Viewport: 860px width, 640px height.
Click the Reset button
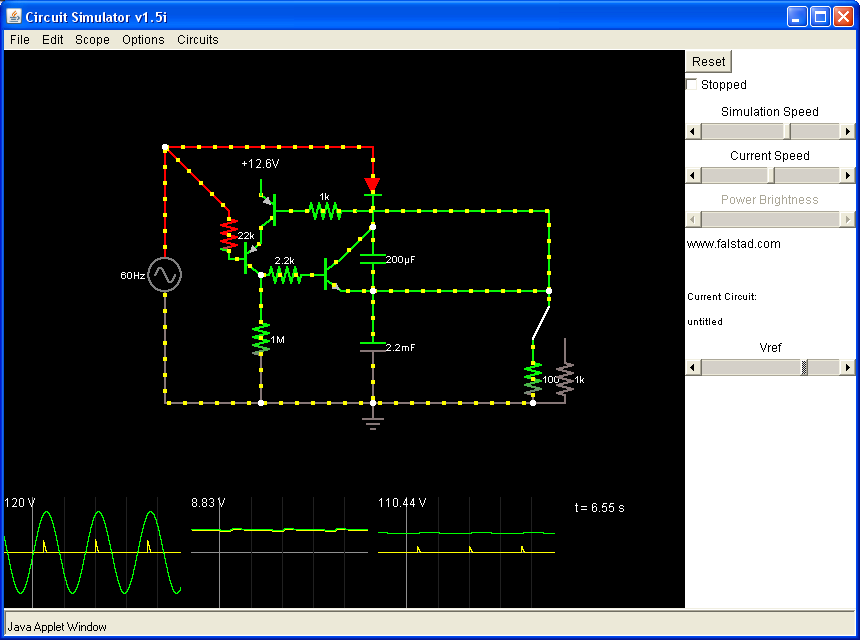coord(708,61)
